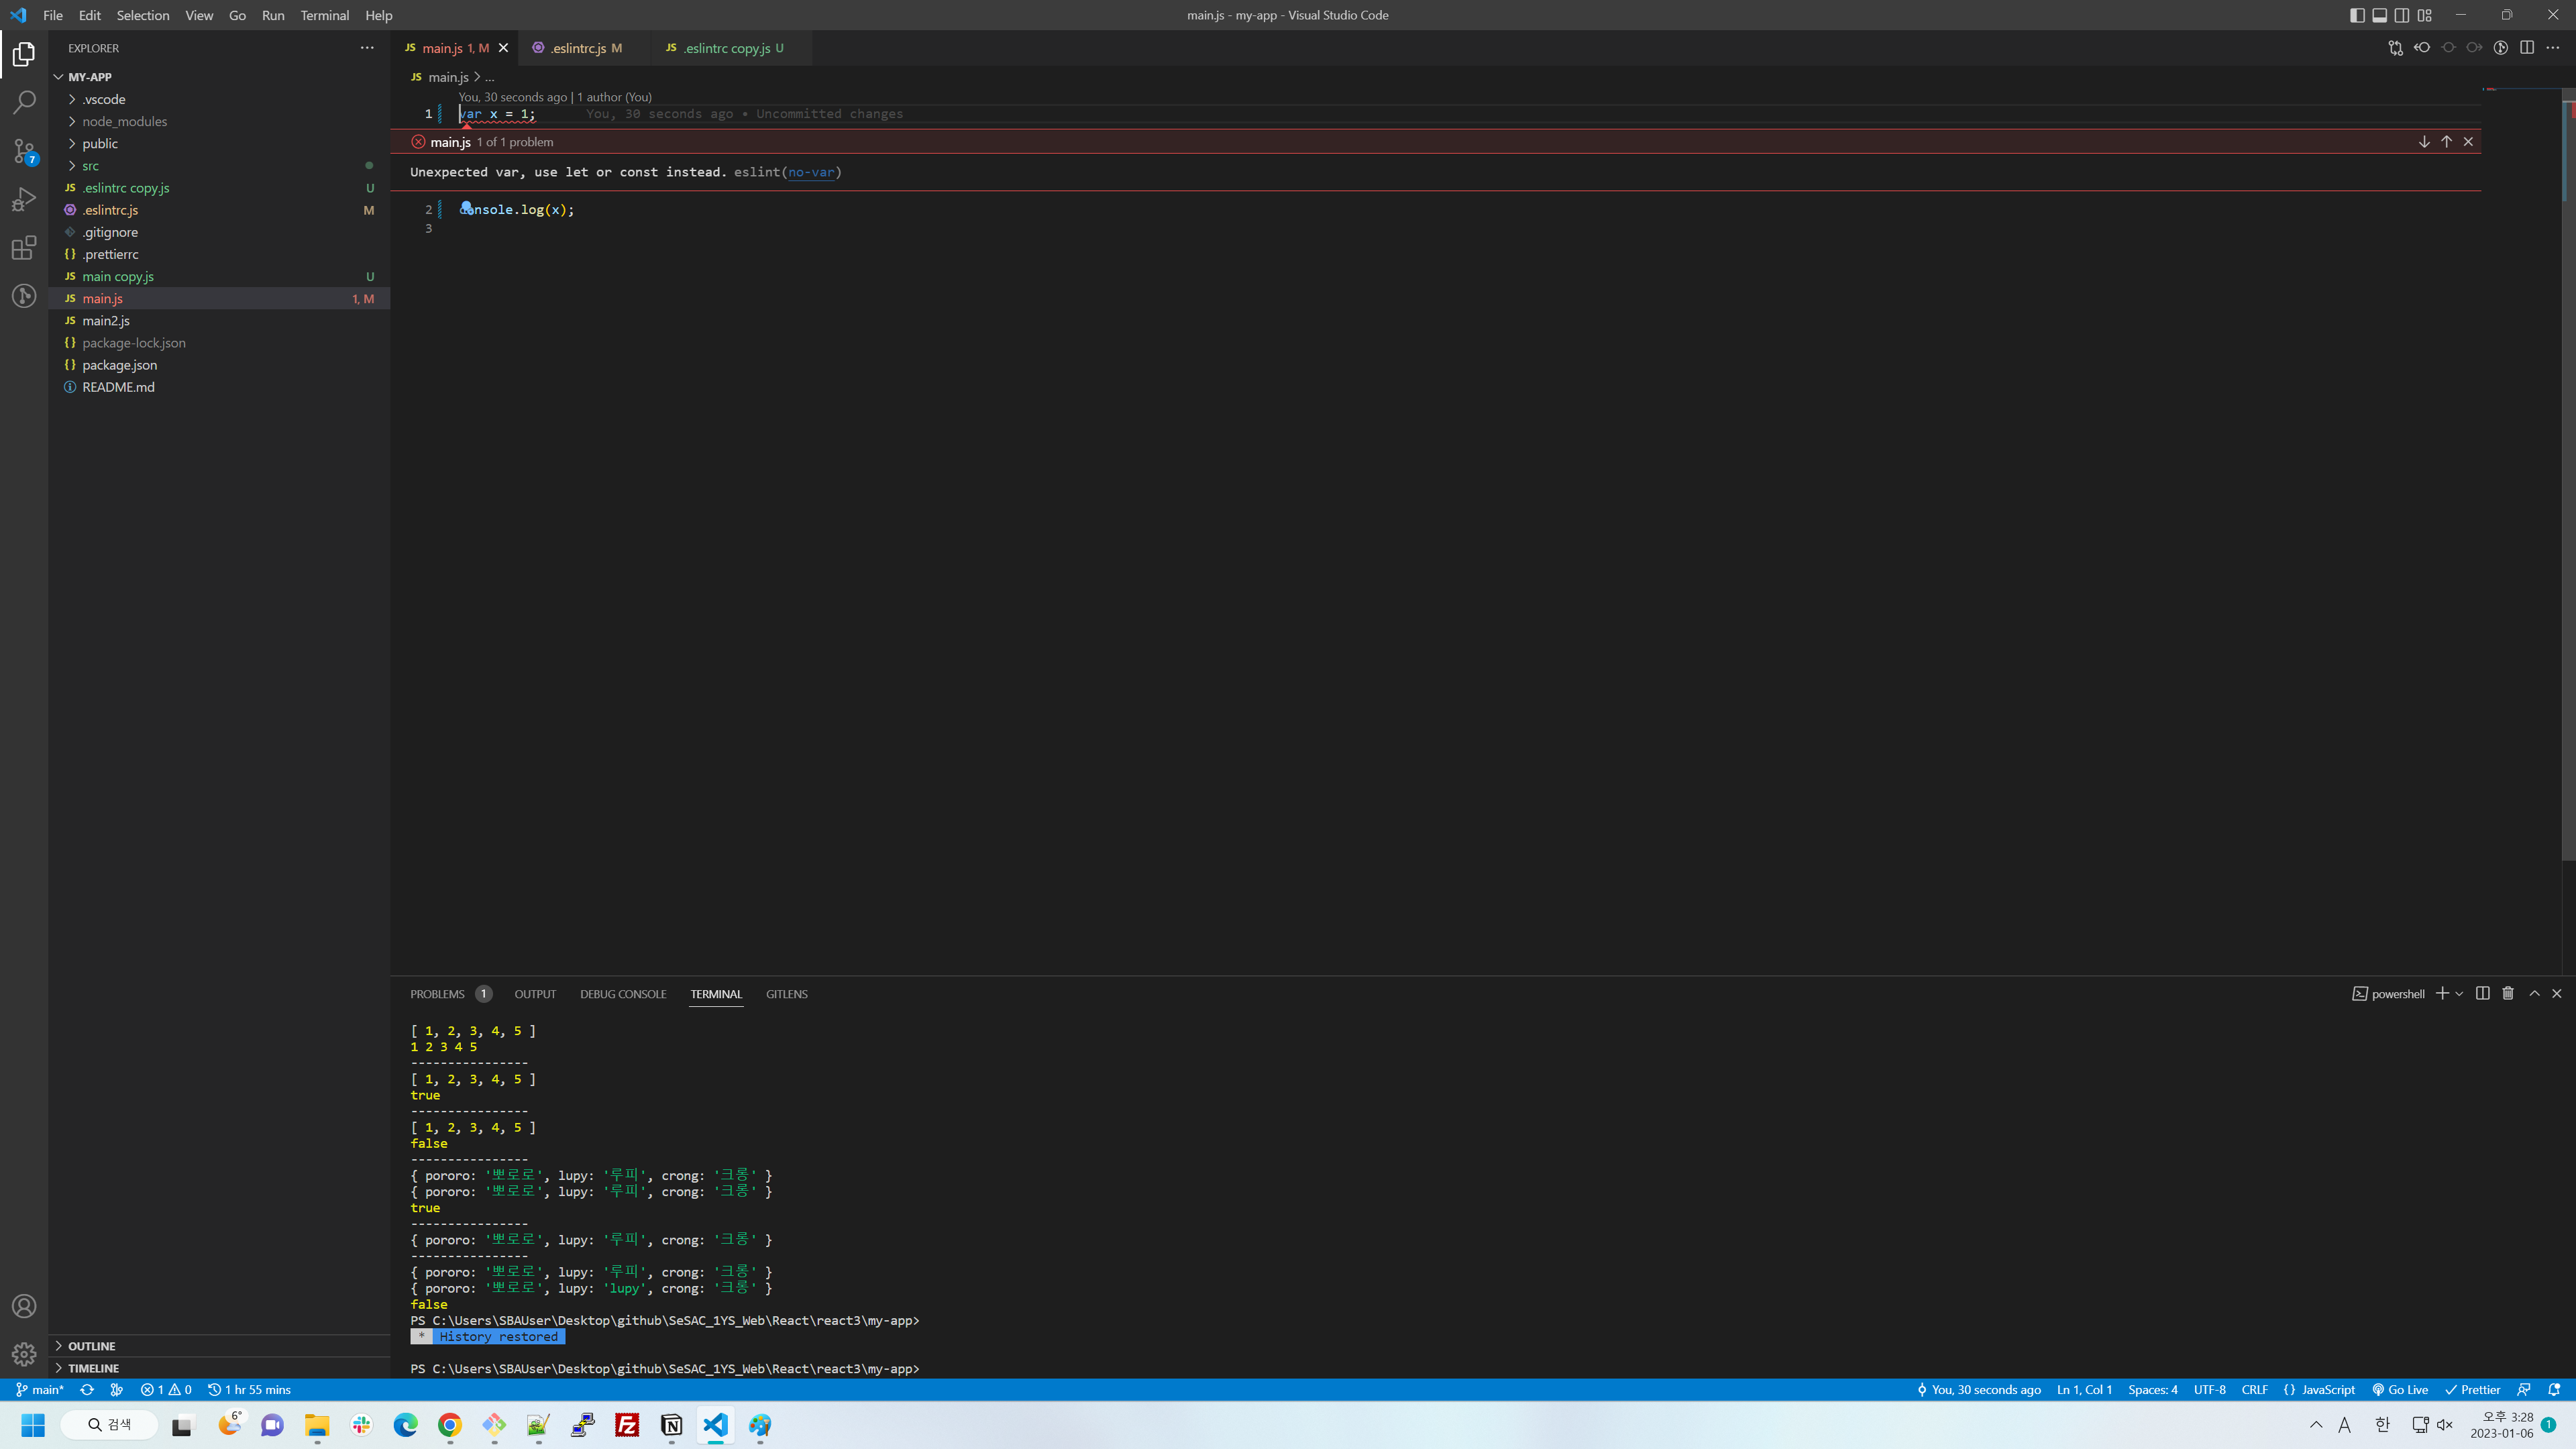Toggle Go Live server in status bar
The height and width of the screenshot is (1449, 2576).
pos(2400,1390)
